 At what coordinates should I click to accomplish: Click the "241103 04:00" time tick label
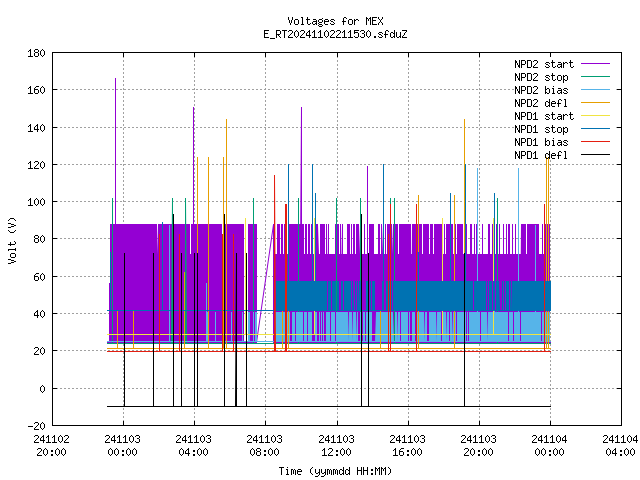pos(193,446)
